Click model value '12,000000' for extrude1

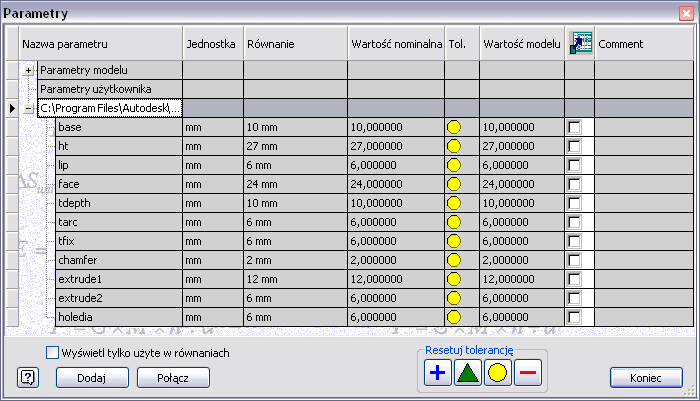coord(508,279)
